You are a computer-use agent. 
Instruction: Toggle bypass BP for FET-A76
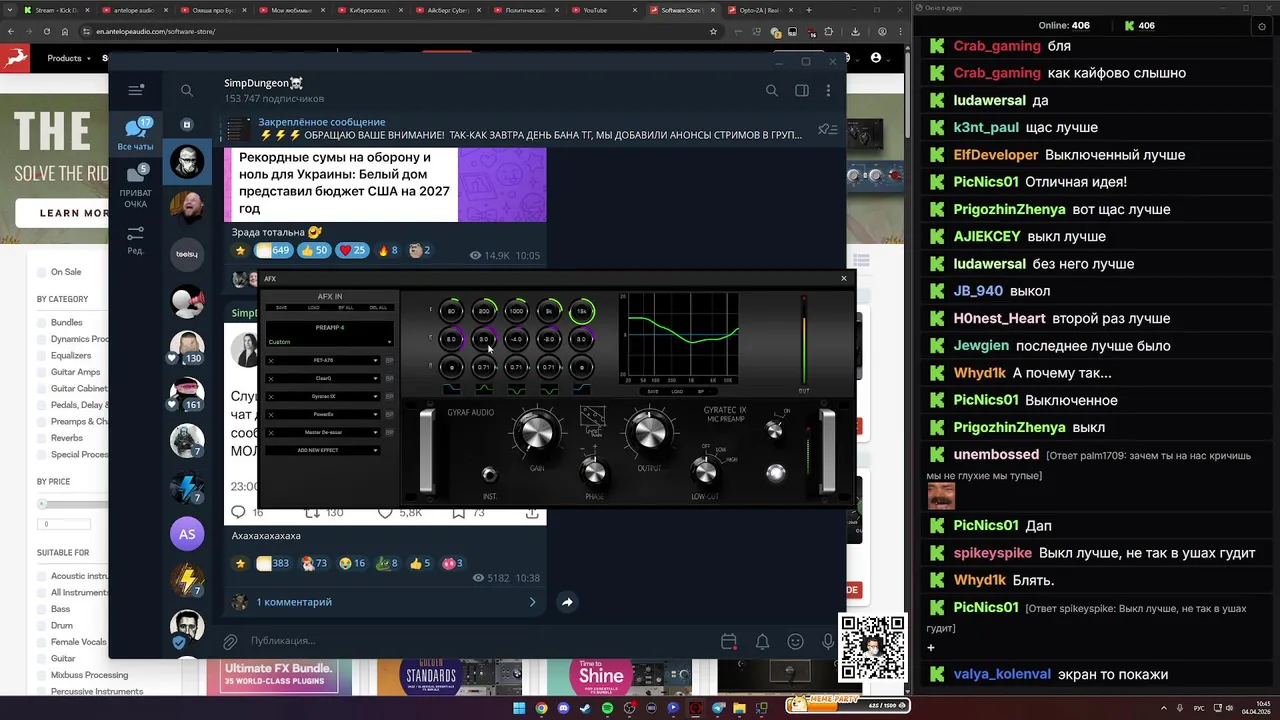389,360
